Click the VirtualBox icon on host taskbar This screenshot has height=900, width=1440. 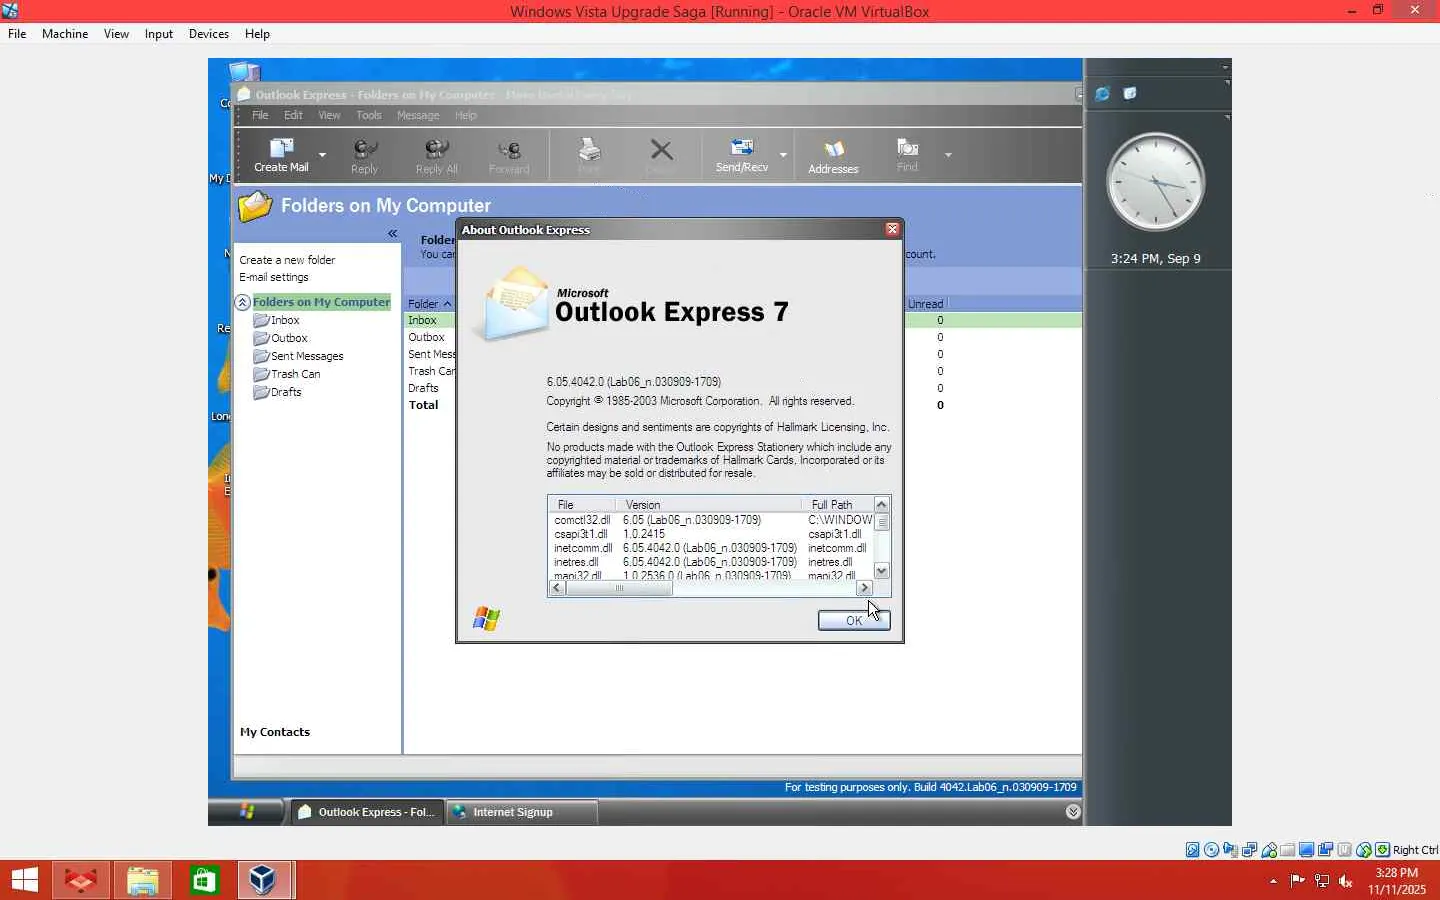pos(263,880)
